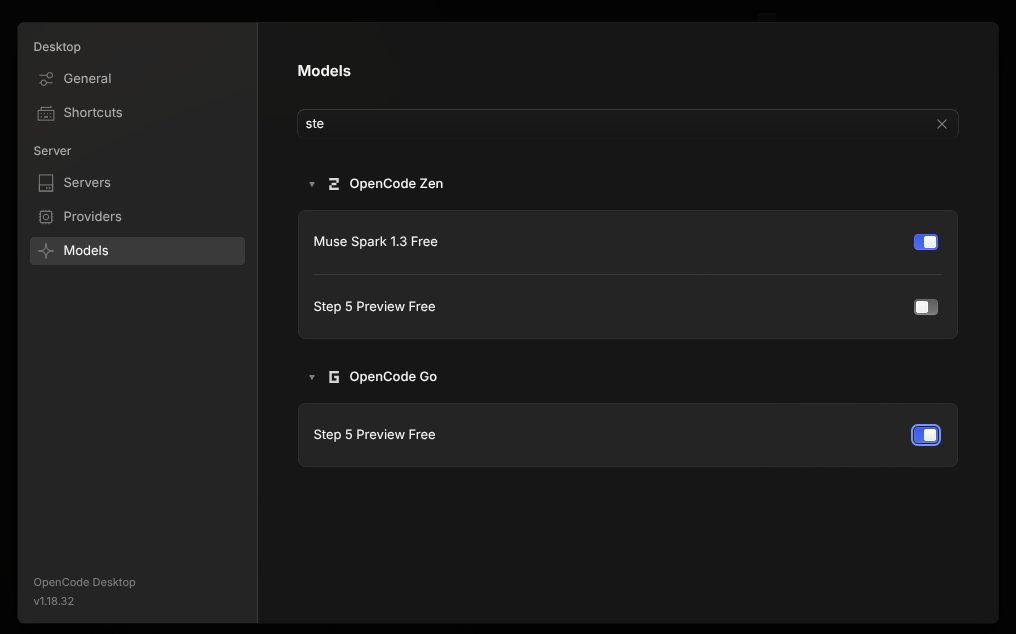This screenshot has width=1016, height=634.
Task: Click the General sliders icon
Action: coord(46,79)
